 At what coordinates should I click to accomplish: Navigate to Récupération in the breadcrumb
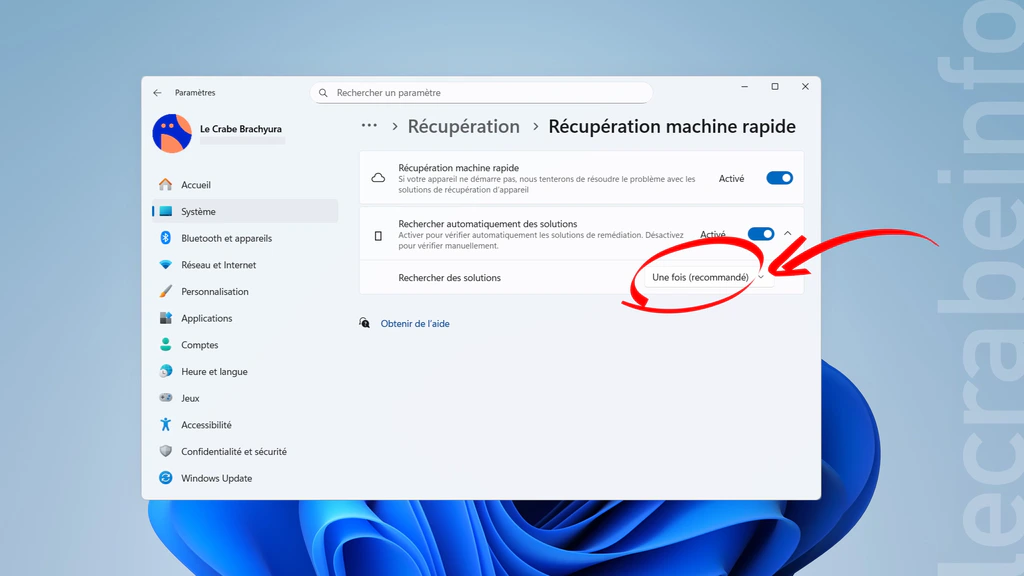click(x=463, y=126)
